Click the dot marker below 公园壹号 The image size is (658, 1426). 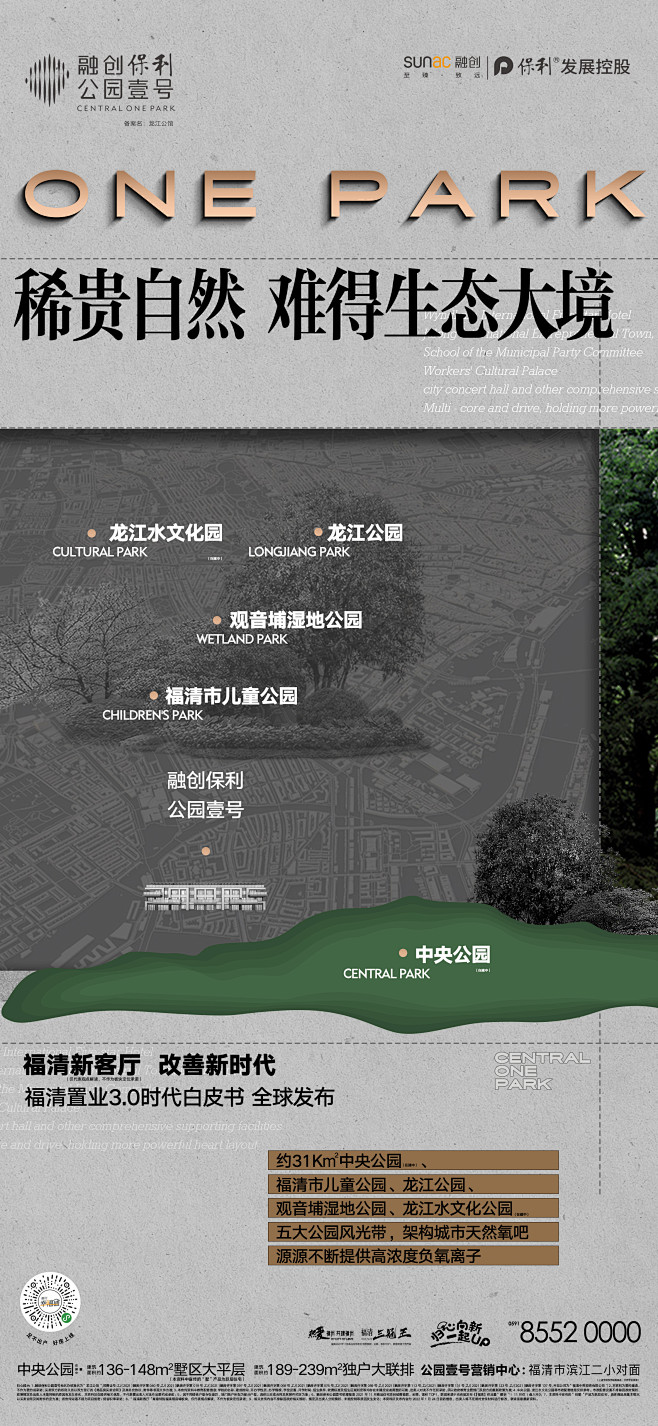click(206, 852)
